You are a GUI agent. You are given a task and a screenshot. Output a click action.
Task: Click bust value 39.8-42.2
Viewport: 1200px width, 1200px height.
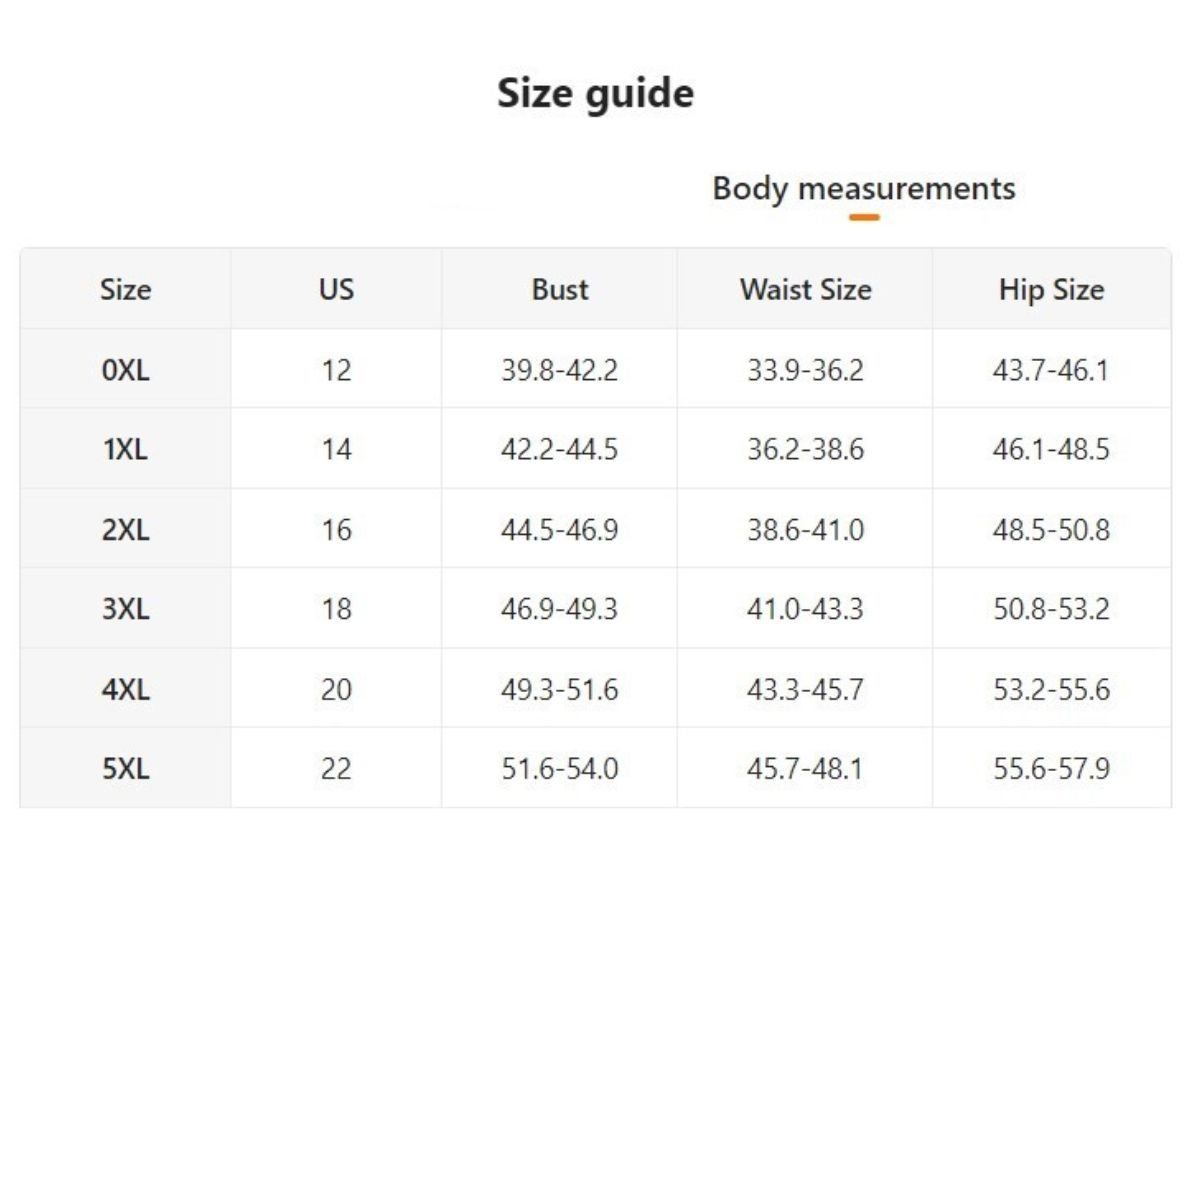coord(559,371)
